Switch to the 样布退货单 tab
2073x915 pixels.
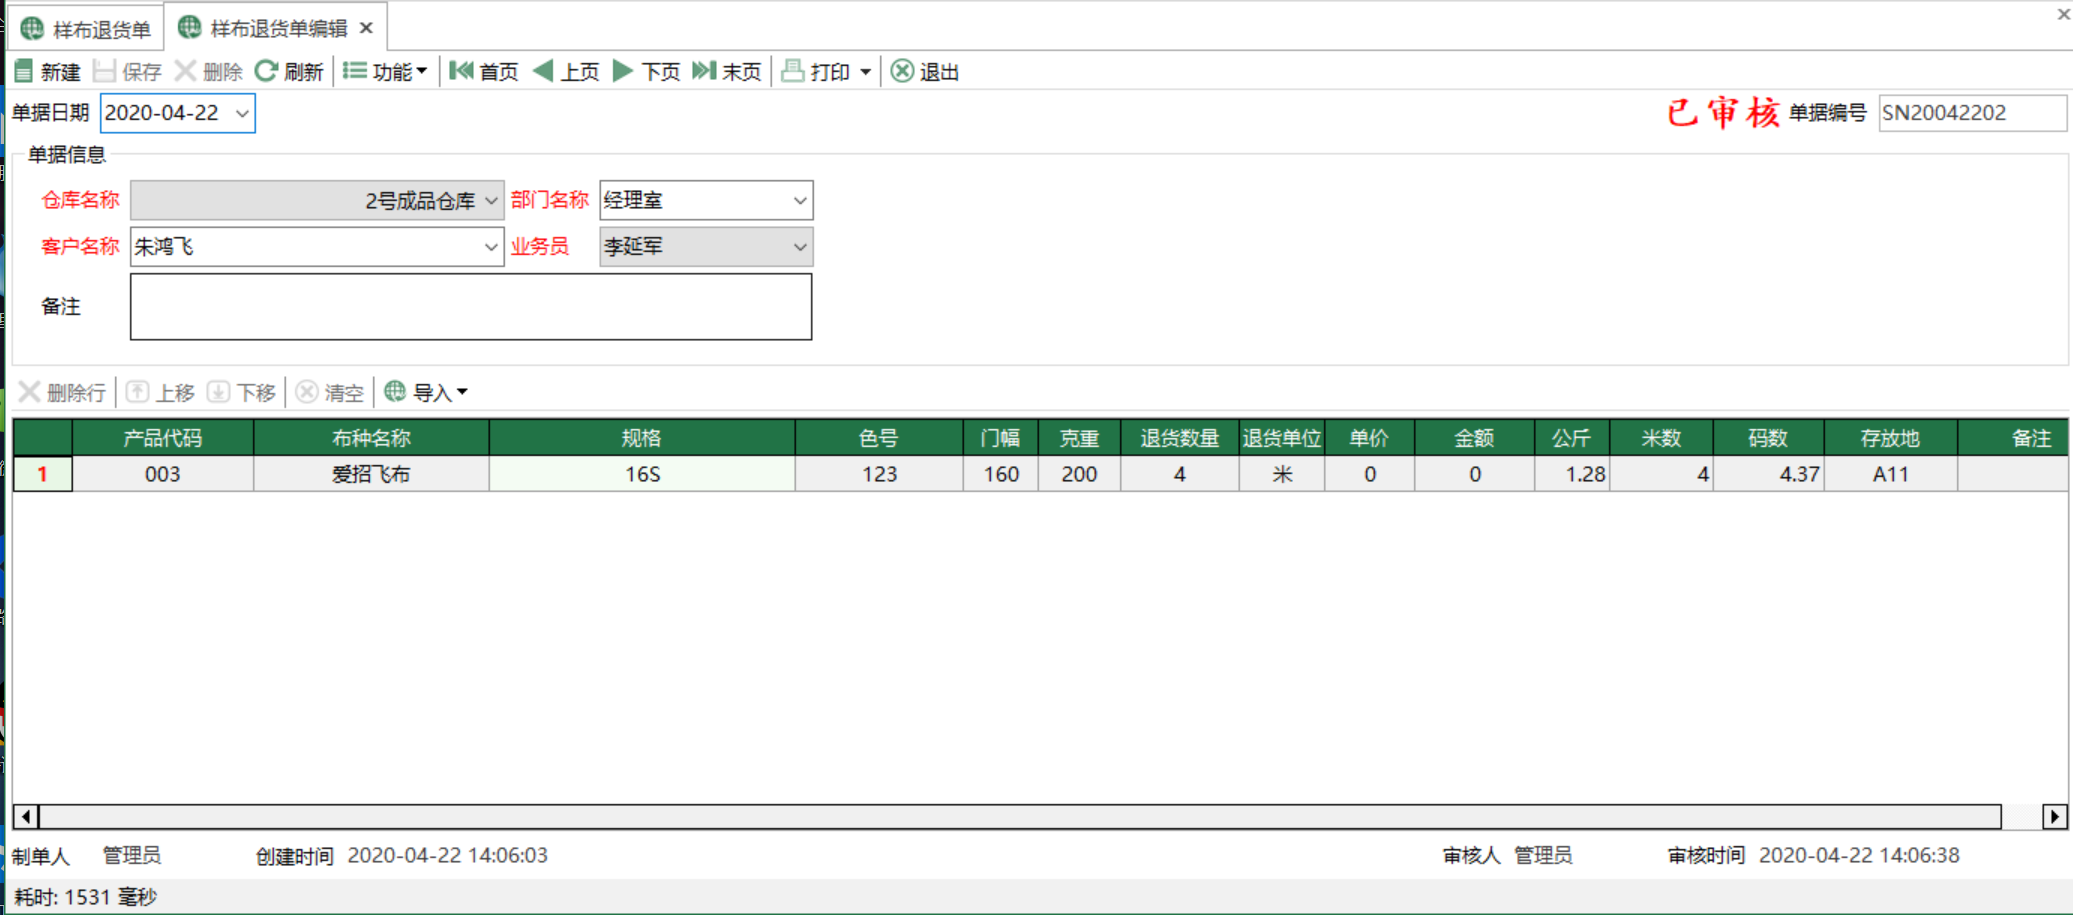87,29
